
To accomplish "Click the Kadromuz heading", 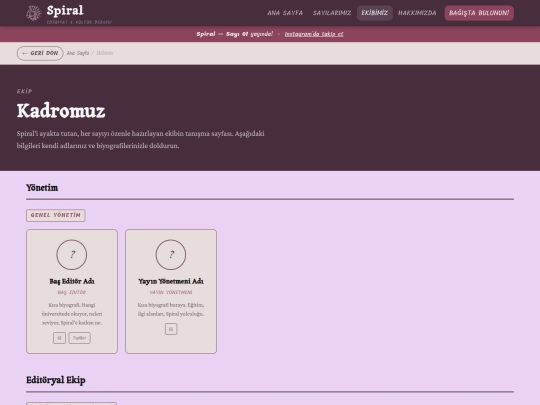I will (x=61, y=111).
